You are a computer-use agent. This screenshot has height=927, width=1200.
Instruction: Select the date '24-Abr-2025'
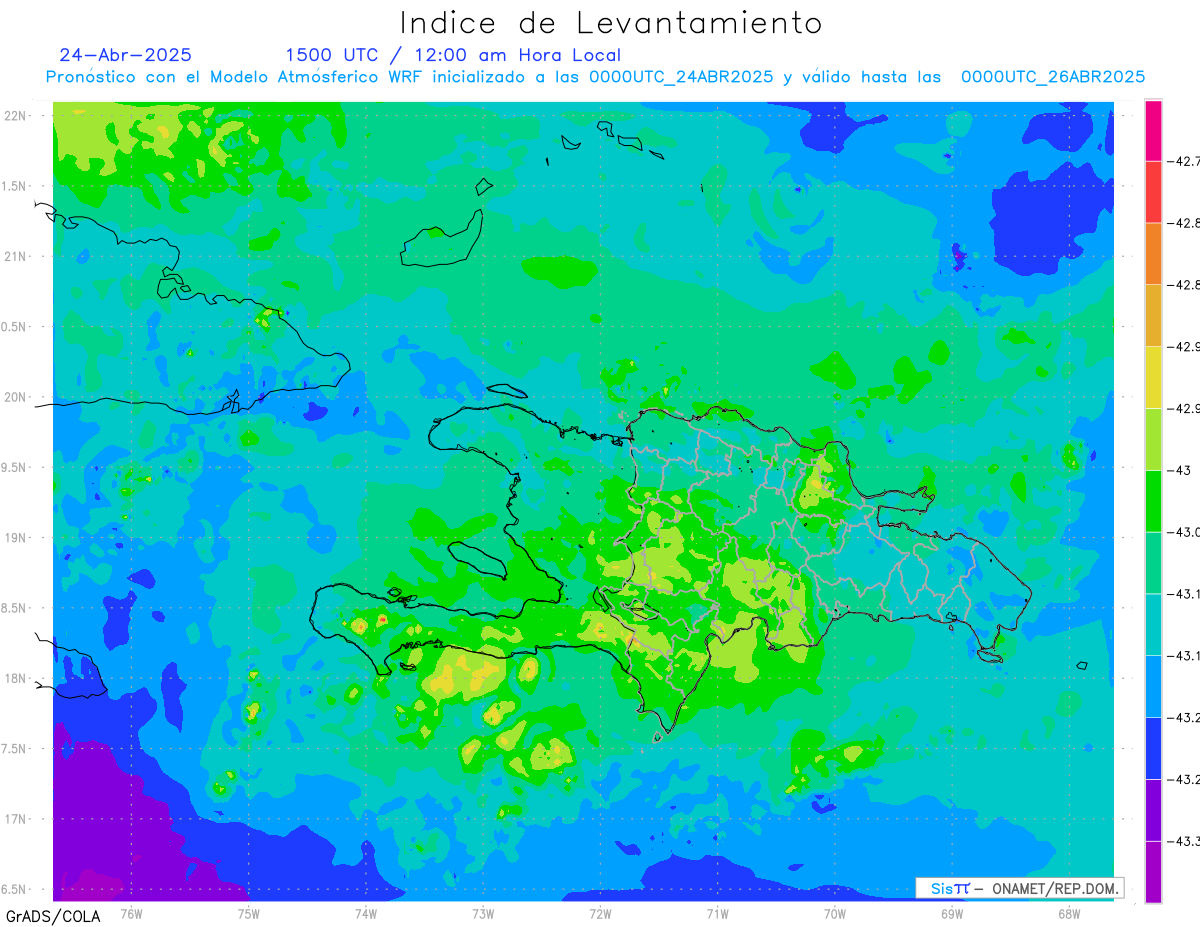125,55
